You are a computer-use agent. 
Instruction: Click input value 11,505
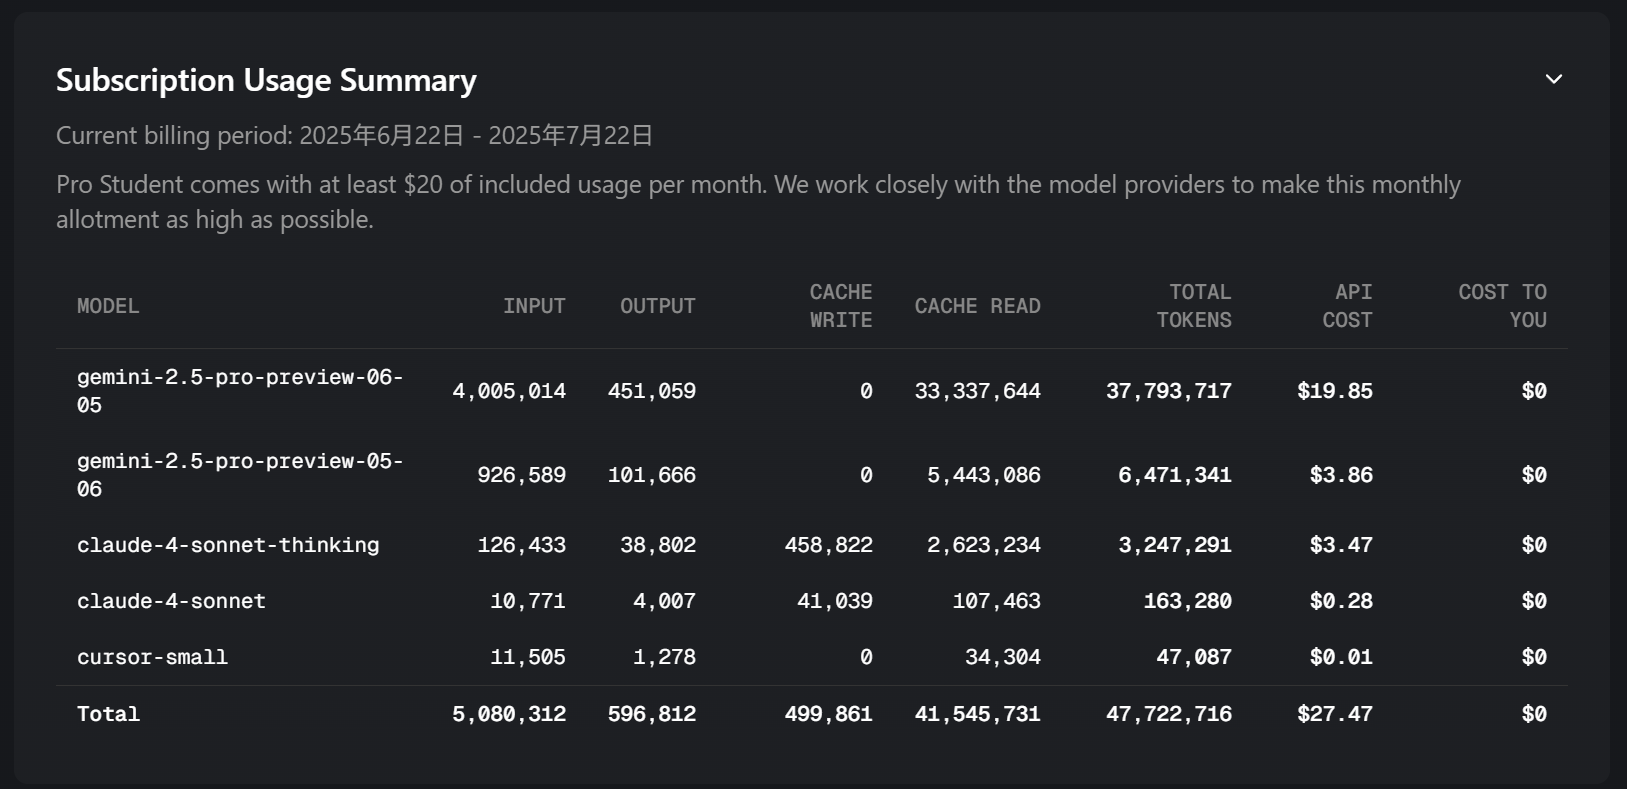coord(528,657)
